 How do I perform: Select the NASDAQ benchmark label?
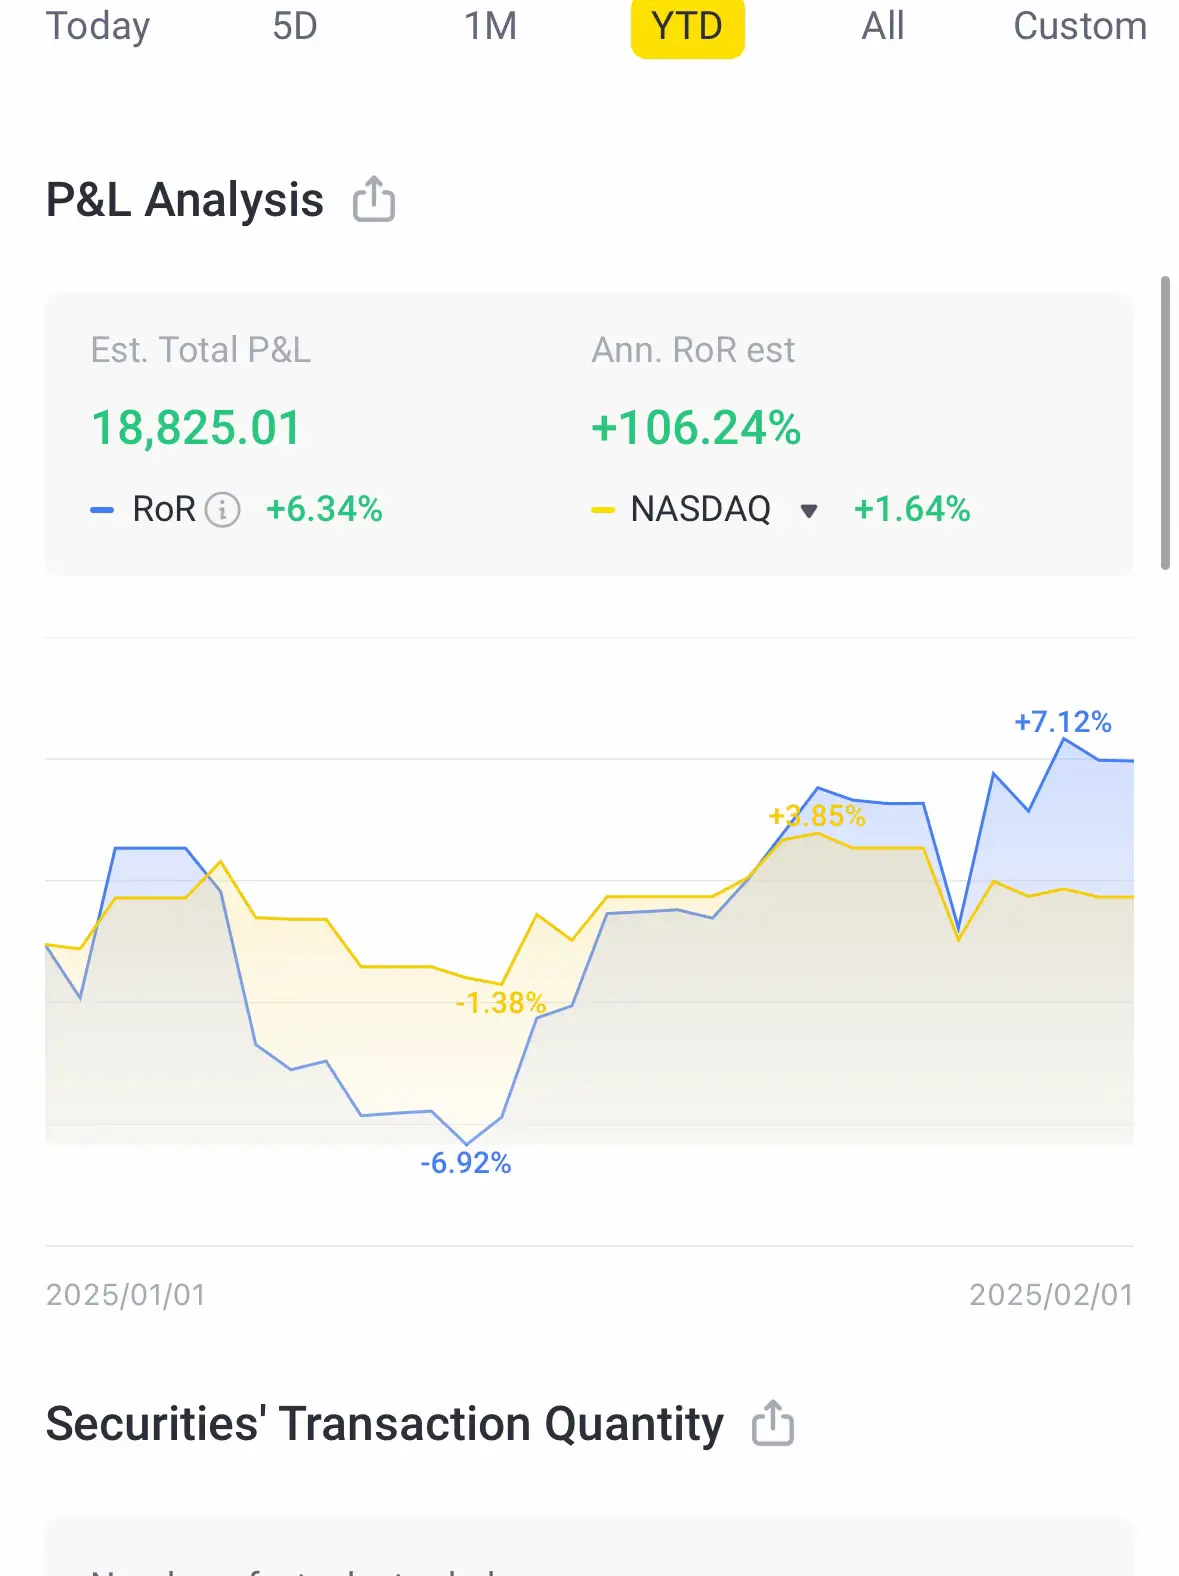click(x=701, y=509)
